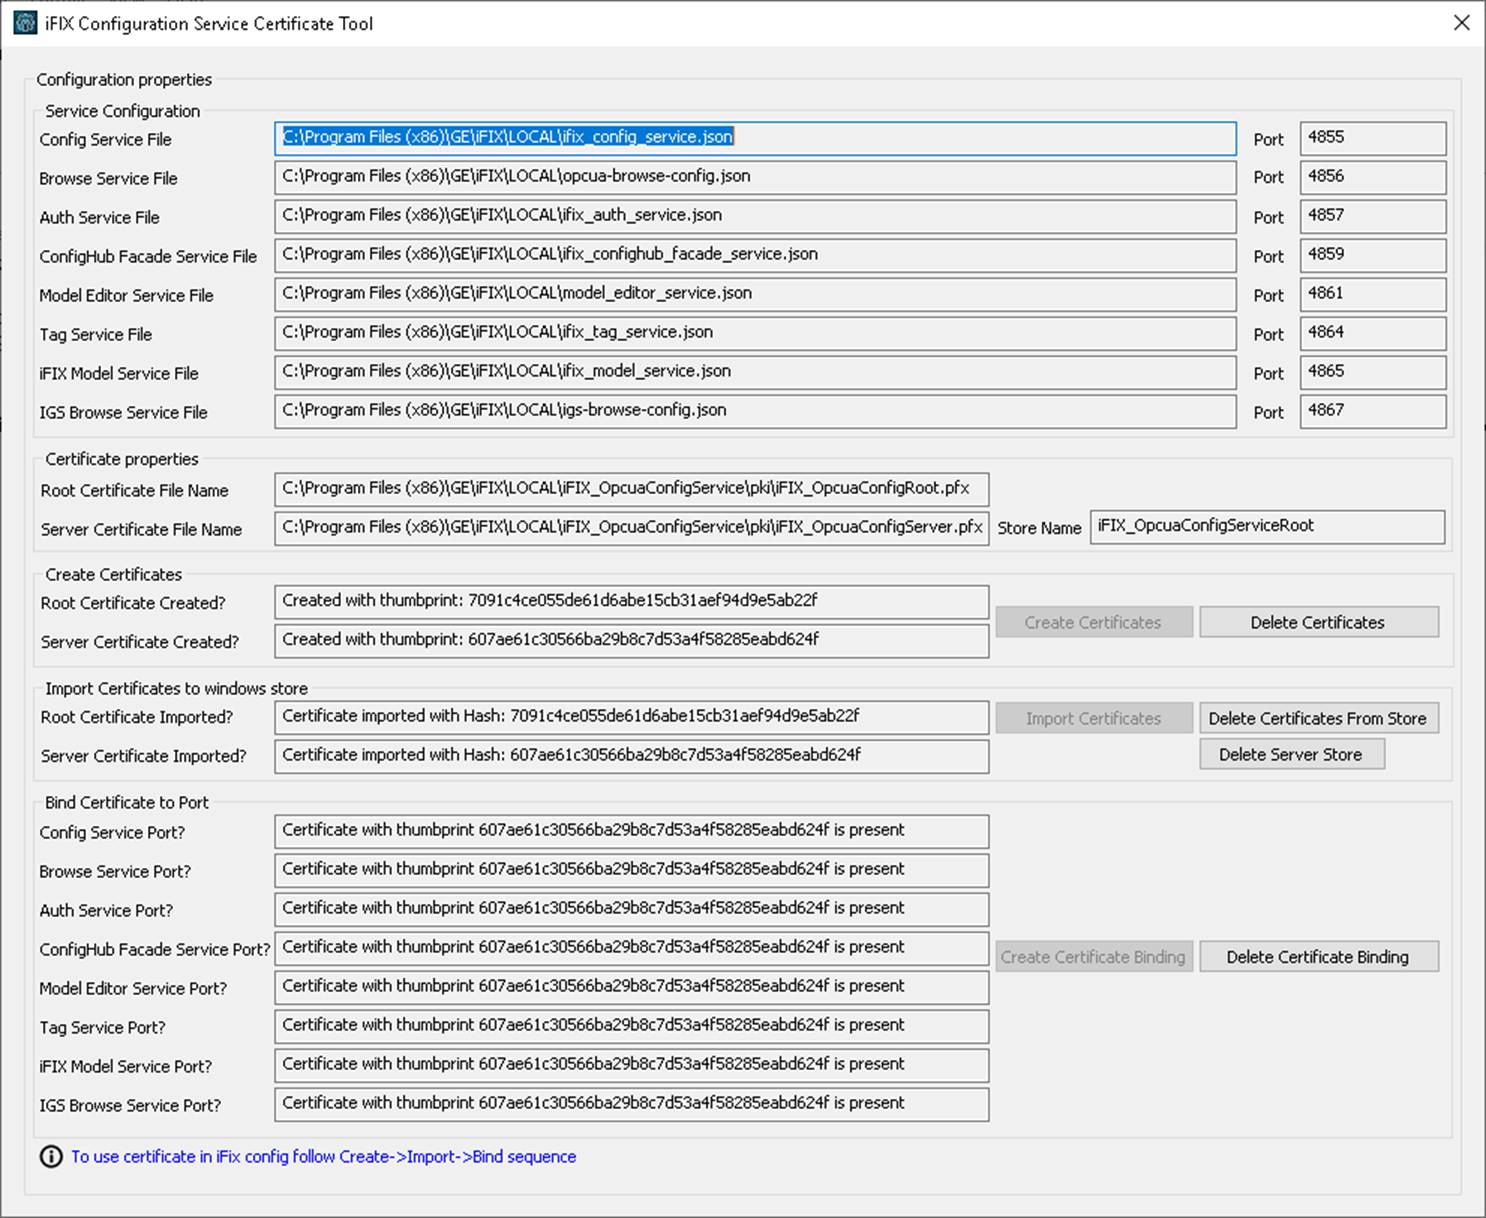The height and width of the screenshot is (1218, 1486).
Task: Click the 'Configuration properties' heading
Action: click(124, 79)
